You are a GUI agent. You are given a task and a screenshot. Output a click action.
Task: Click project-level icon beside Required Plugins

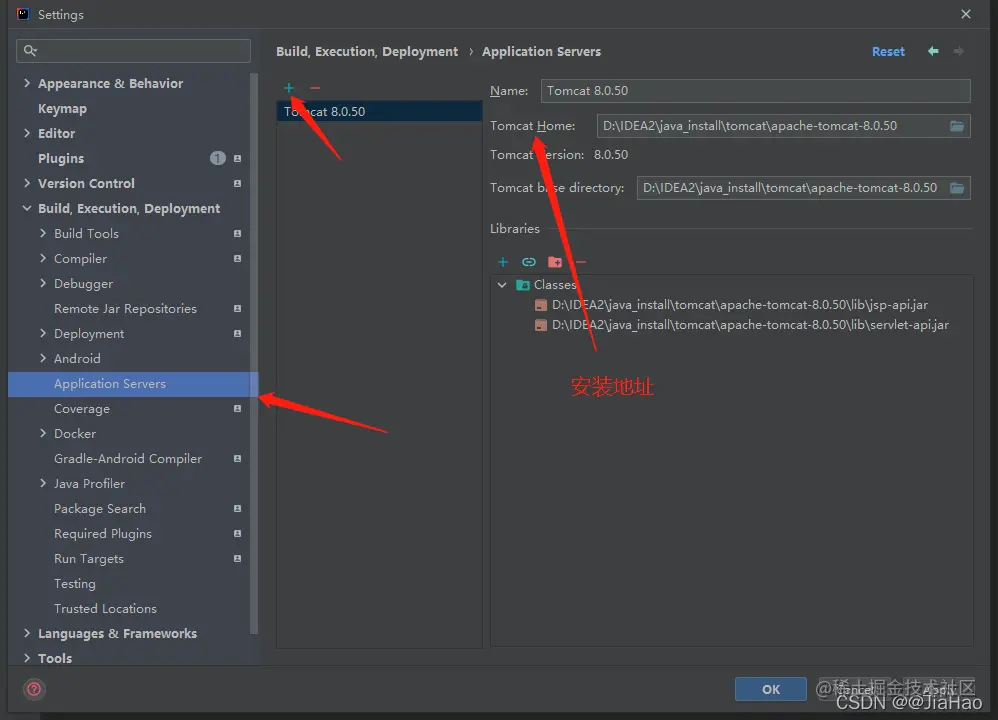point(237,533)
